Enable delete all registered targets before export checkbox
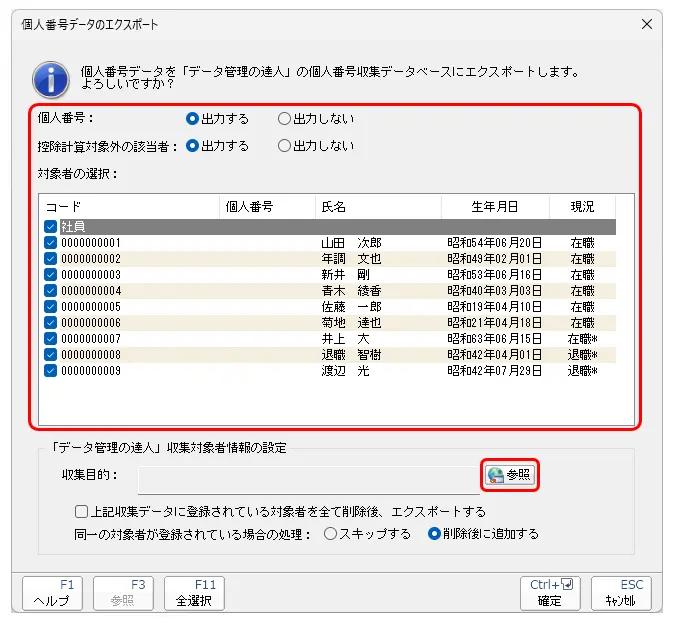 (82, 511)
